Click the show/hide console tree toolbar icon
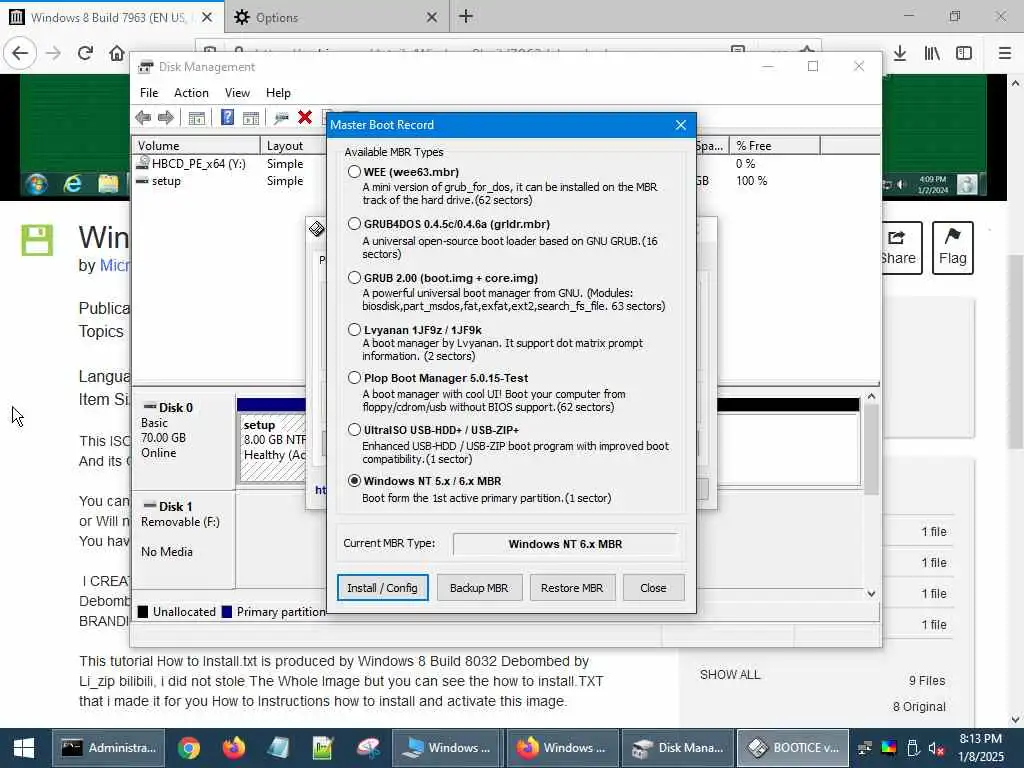 (197, 118)
